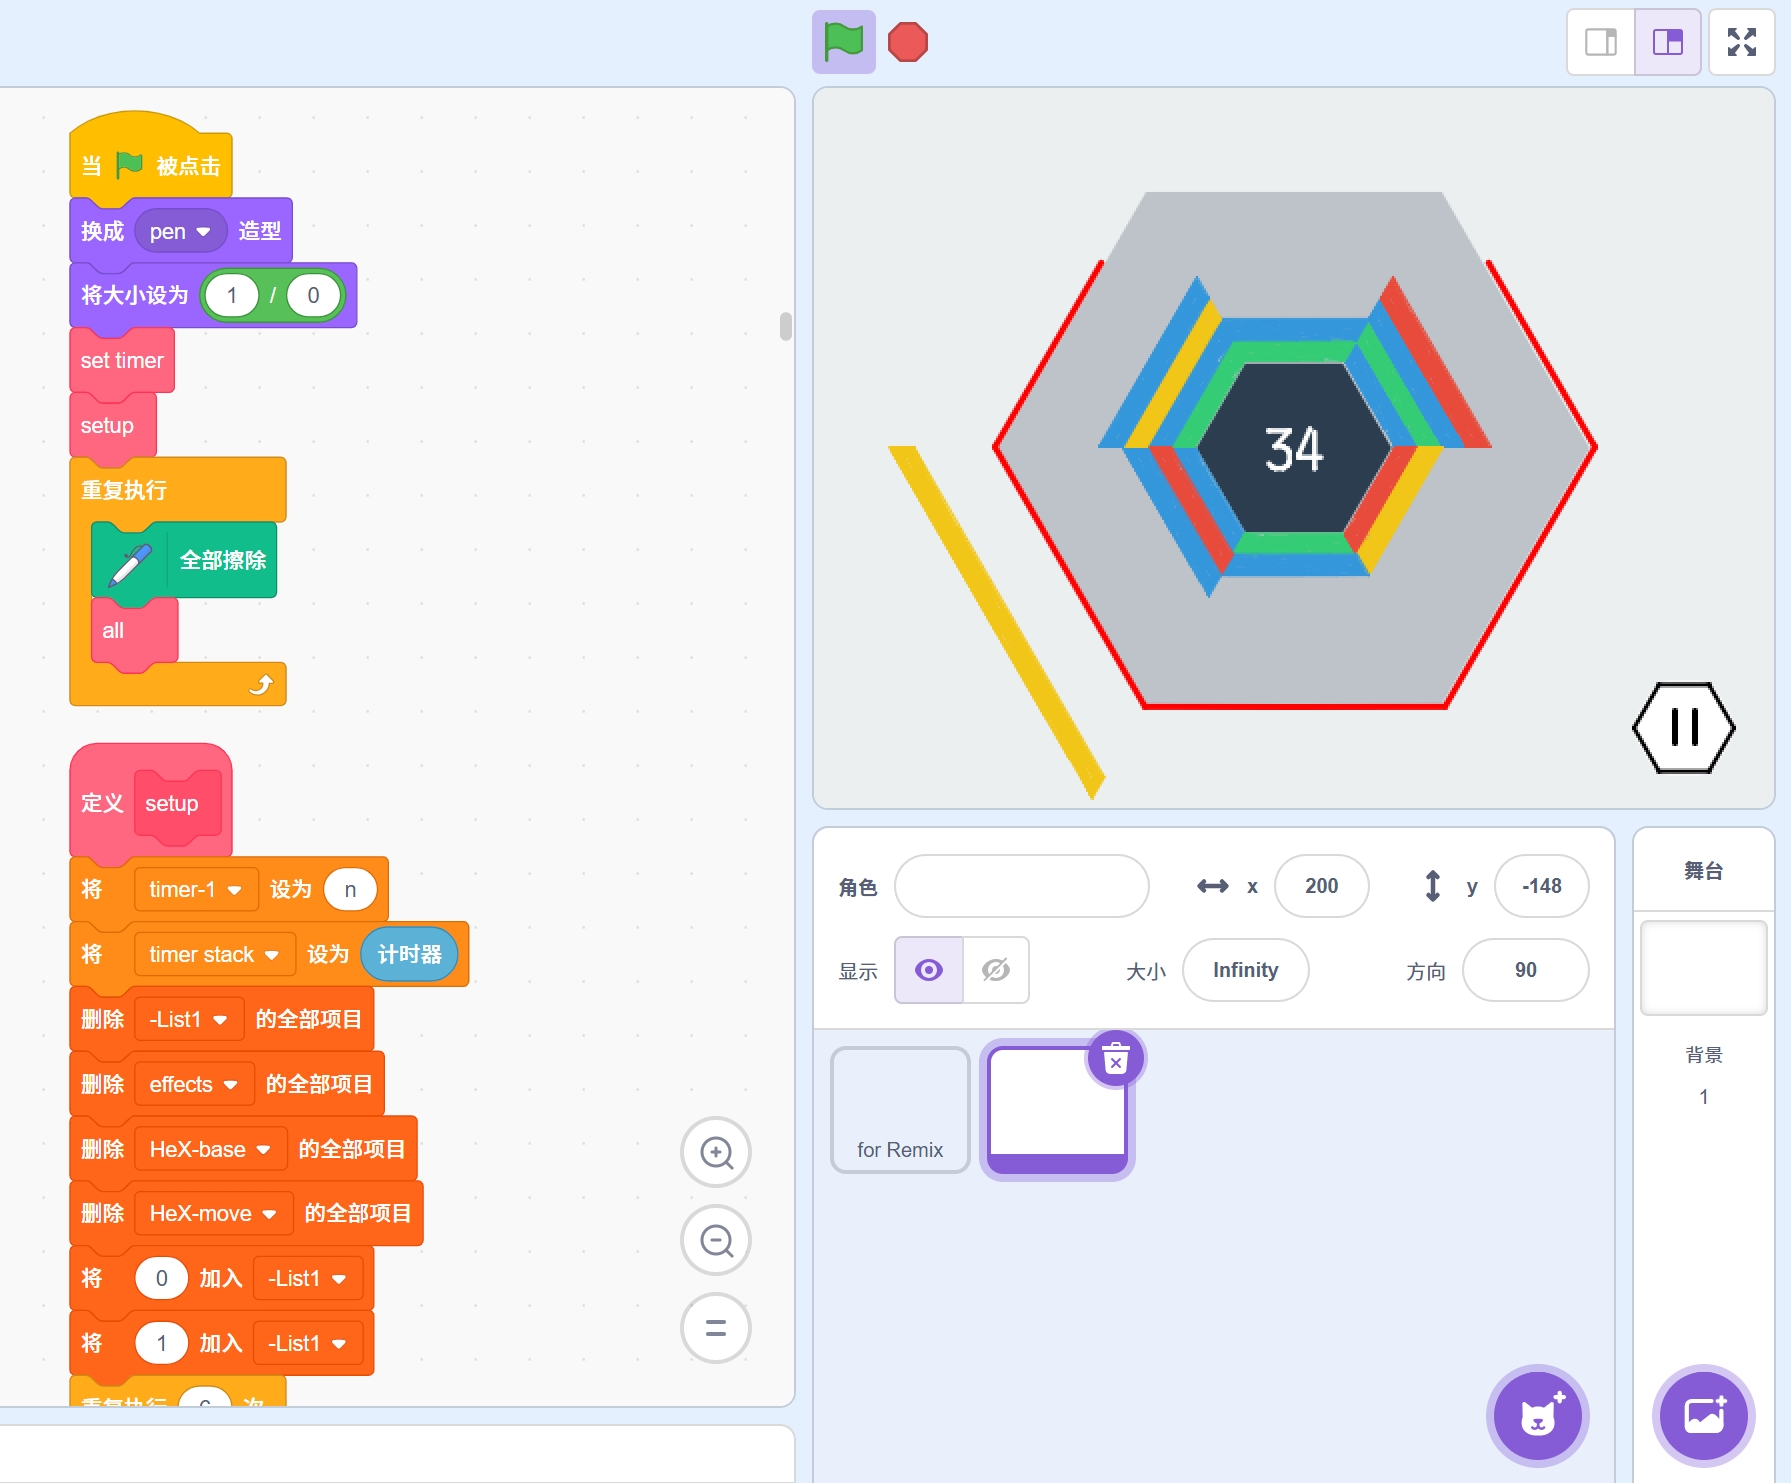The height and width of the screenshot is (1483, 1791).
Task: Open the choose a backdrop button
Action: click(1703, 1415)
